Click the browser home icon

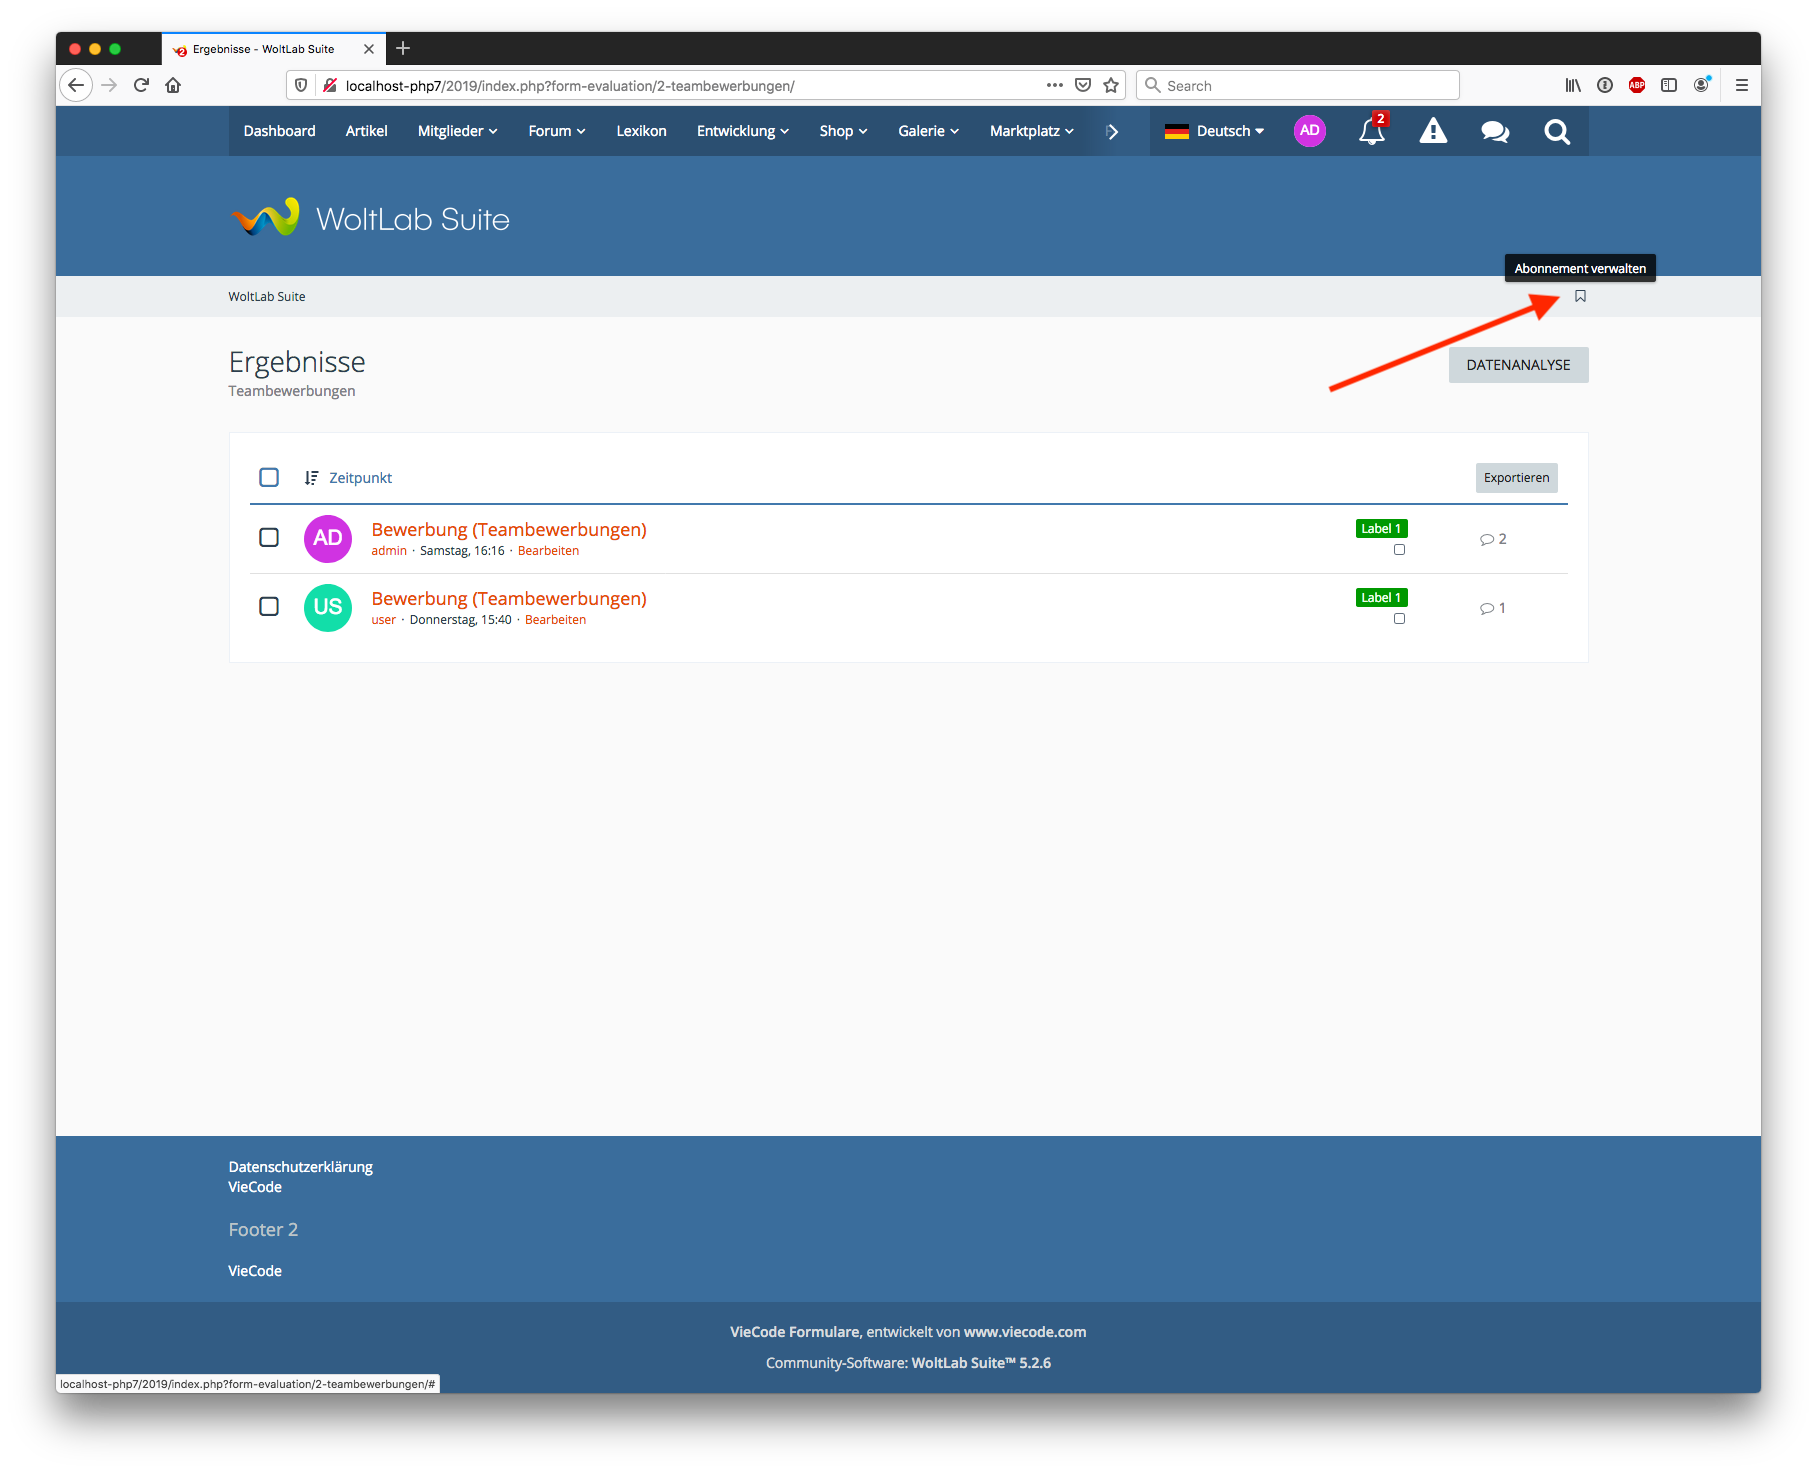173,85
